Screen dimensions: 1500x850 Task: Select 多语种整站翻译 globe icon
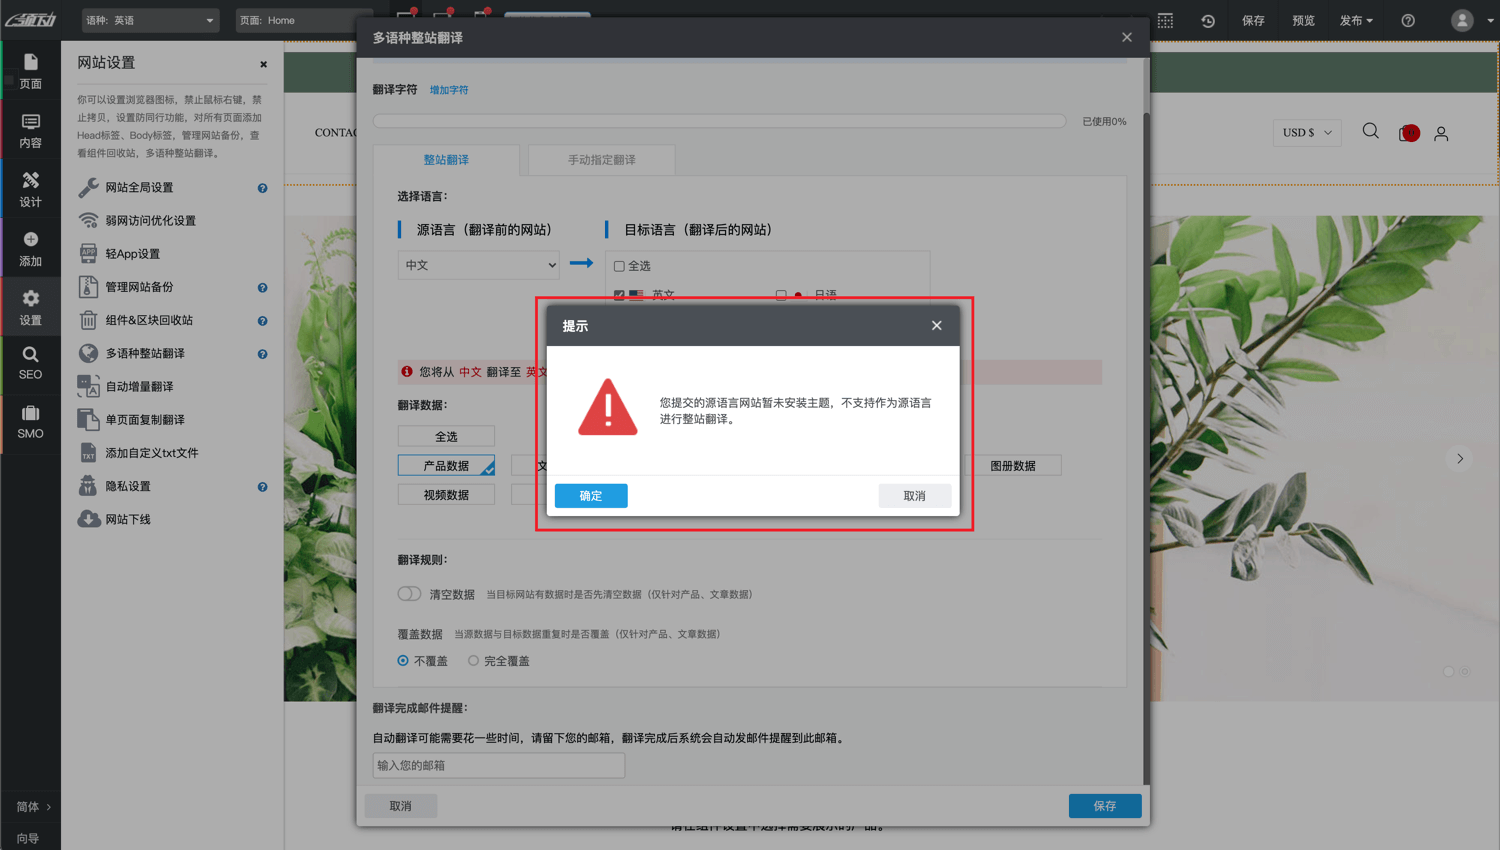tap(90, 353)
